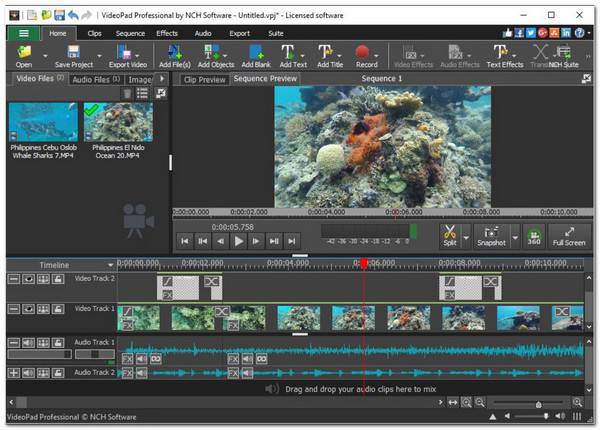The image size is (600, 430).
Task: Expand Audio Track 2 with the plus button
Action: tap(14, 373)
